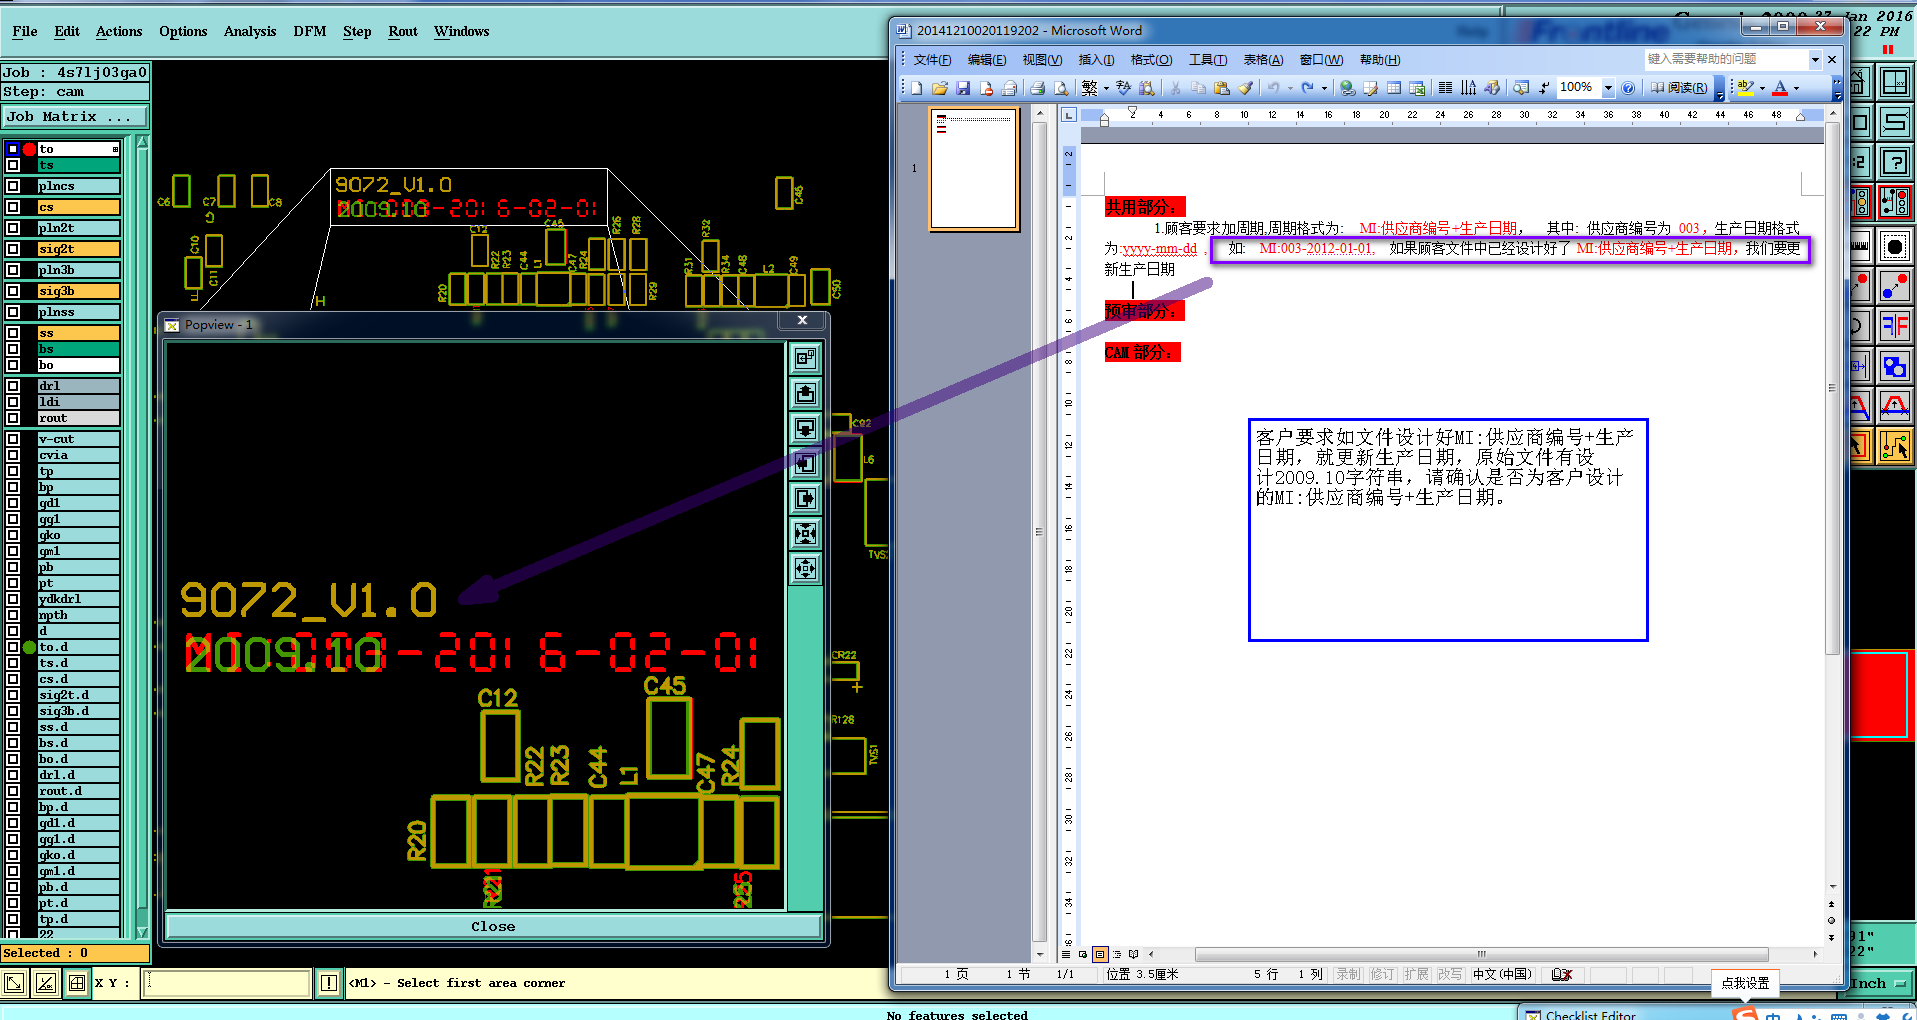
Task: Toggle display checkbox for layer rout
Action: coord(13,418)
